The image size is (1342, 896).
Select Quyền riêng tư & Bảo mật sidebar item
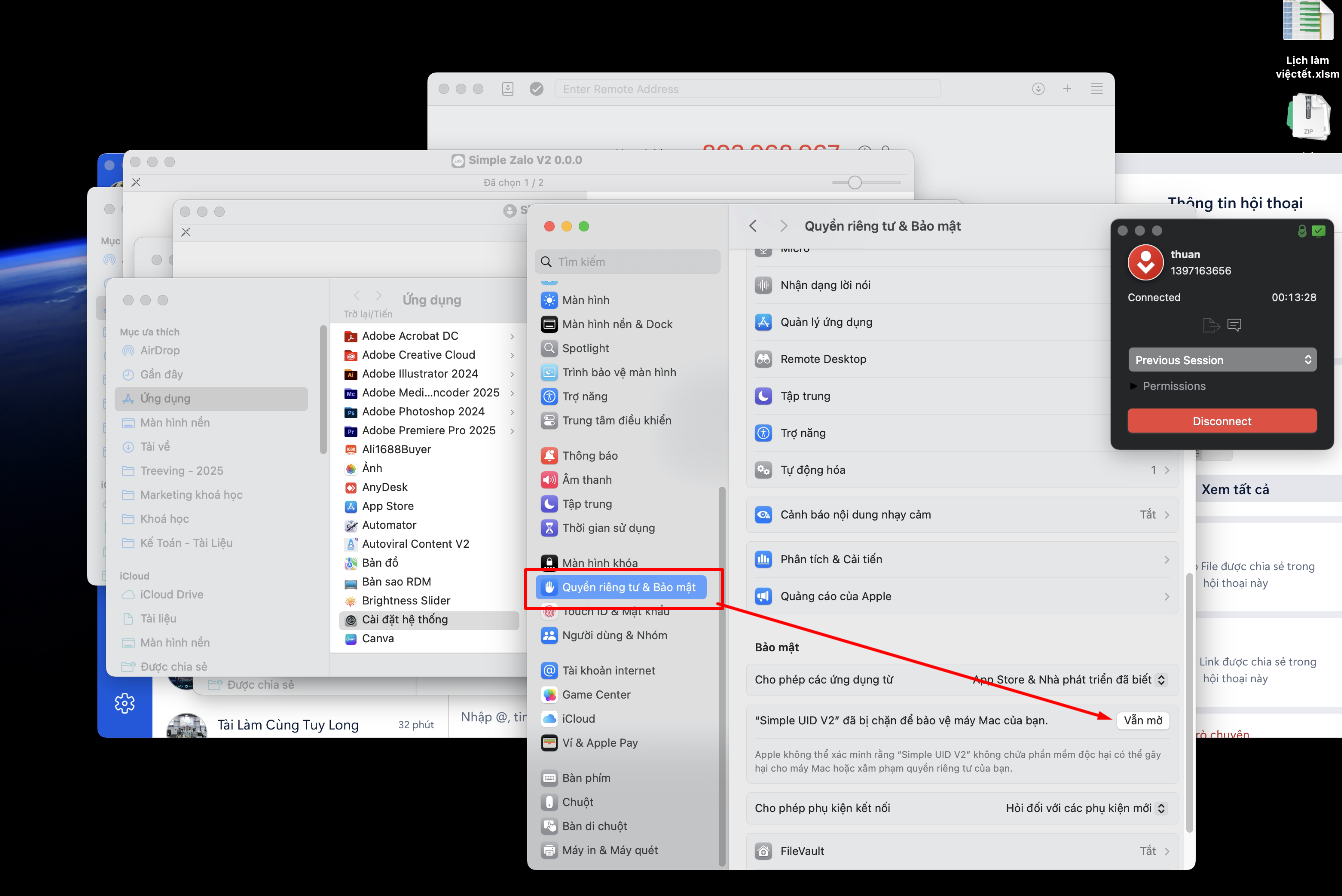coord(622,587)
